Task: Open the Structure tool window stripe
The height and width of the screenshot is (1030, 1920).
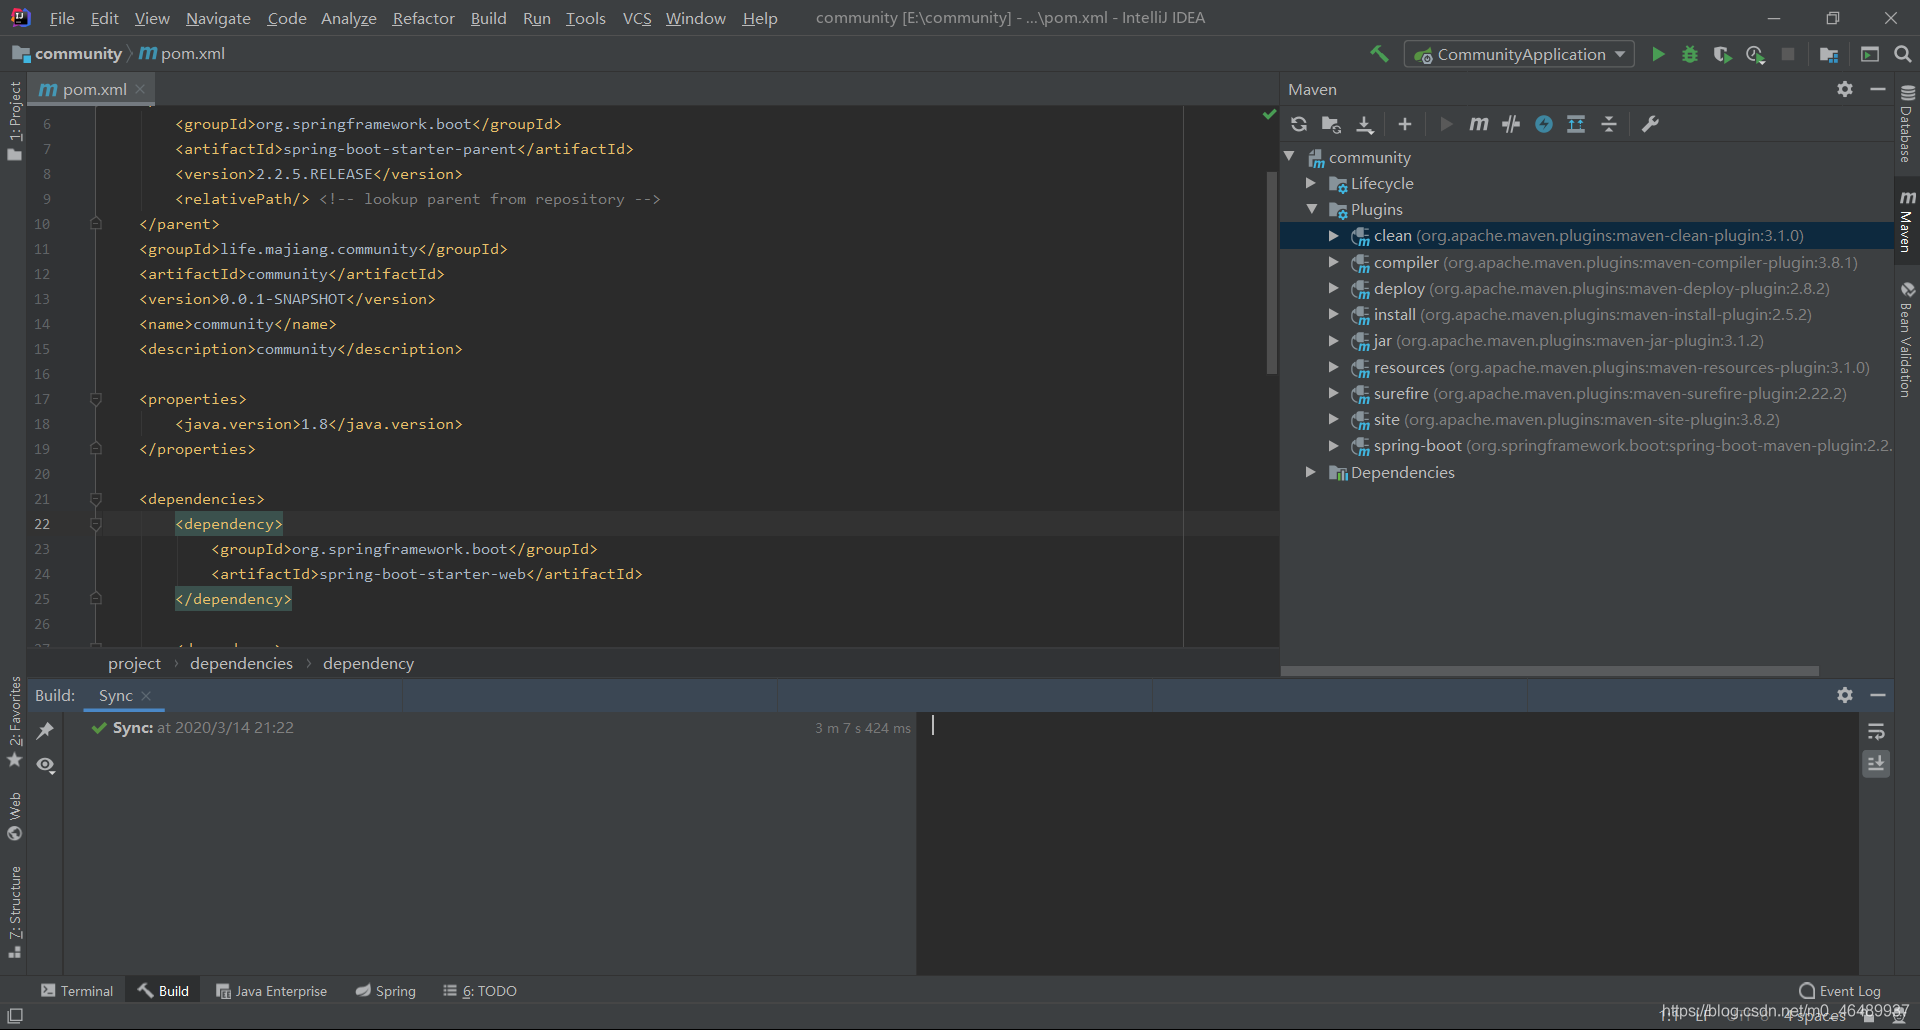Action: [x=14, y=912]
